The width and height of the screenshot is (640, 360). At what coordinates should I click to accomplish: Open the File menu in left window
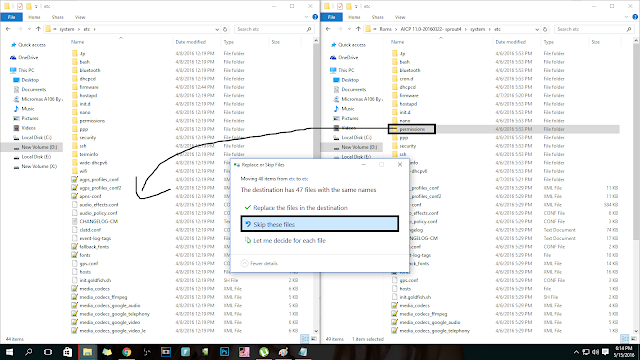point(11,17)
